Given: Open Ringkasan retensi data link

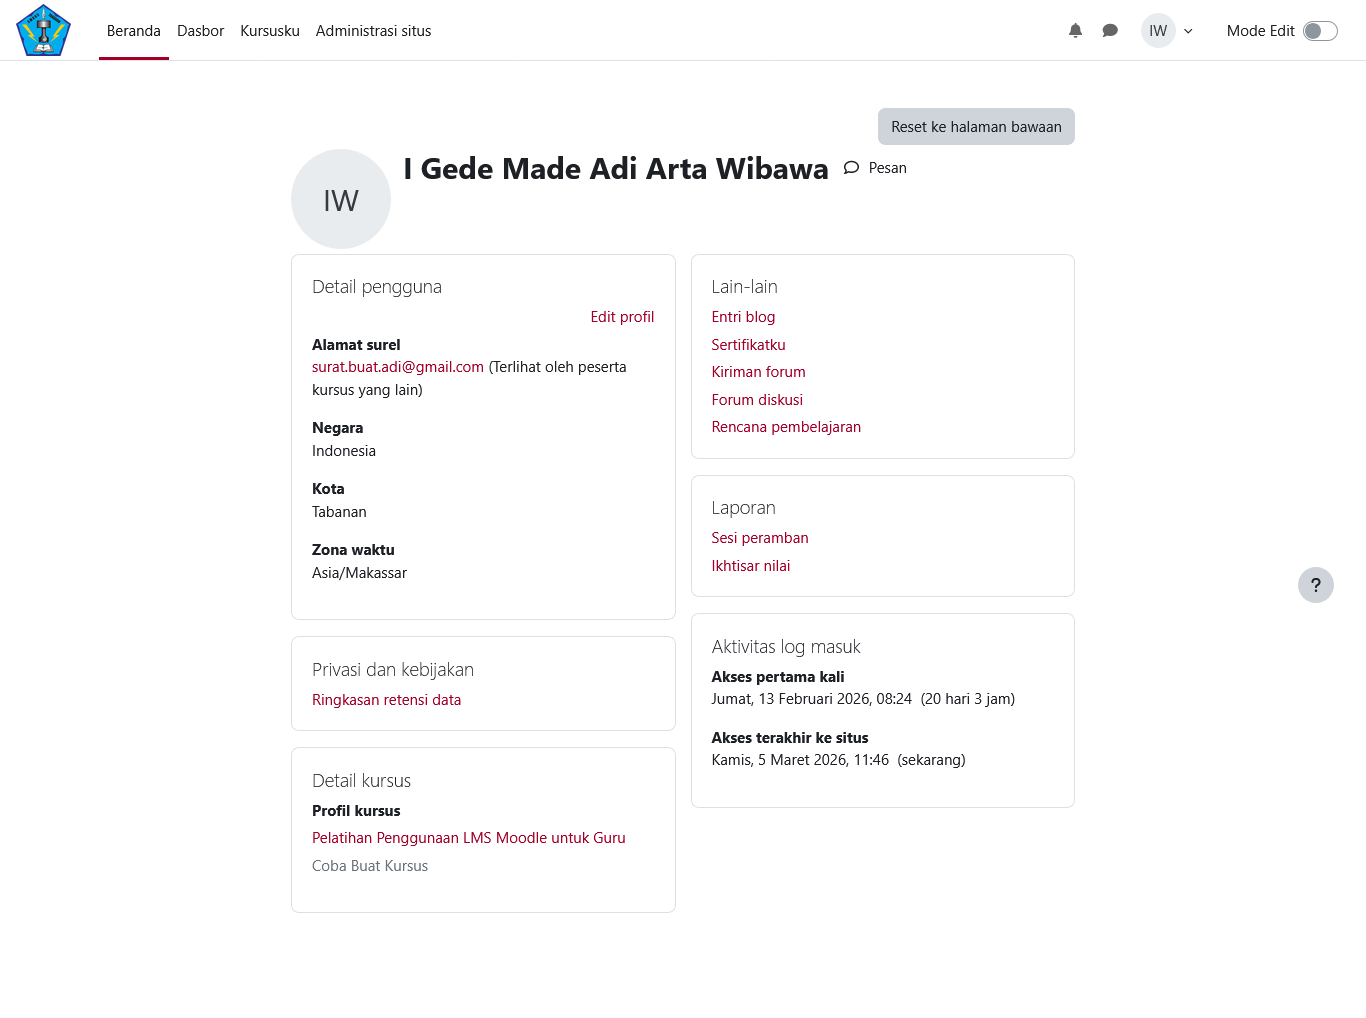Looking at the screenshot, I should (x=386, y=700).
